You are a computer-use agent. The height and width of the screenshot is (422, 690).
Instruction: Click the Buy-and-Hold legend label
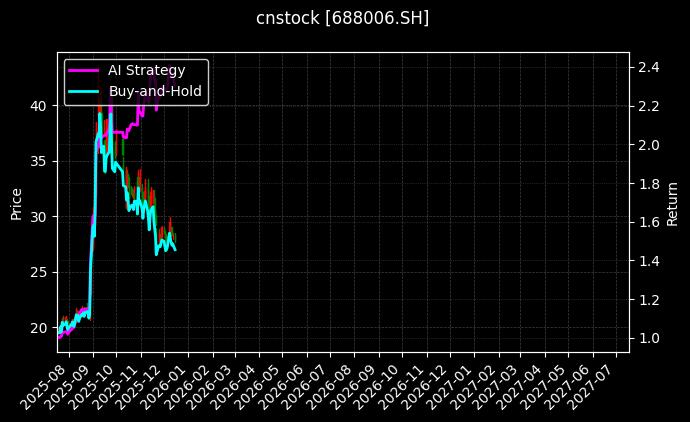click(x=155, y=91)
